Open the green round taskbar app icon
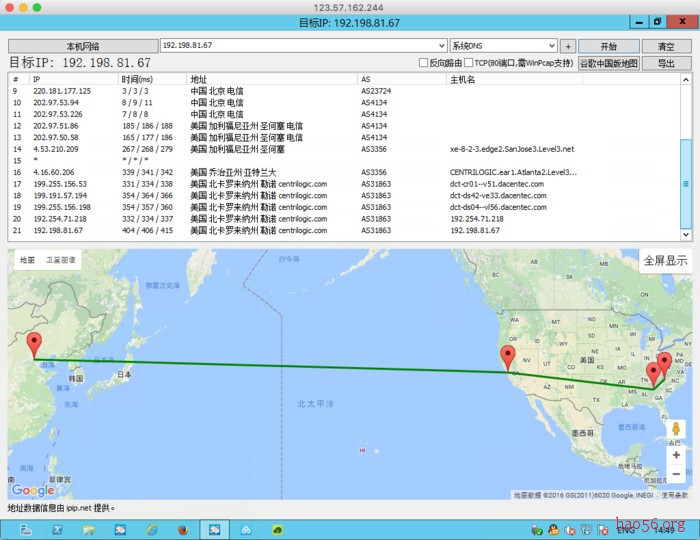Screen dimensions: 700x540 pyautogui.click(x=278, y=530)
